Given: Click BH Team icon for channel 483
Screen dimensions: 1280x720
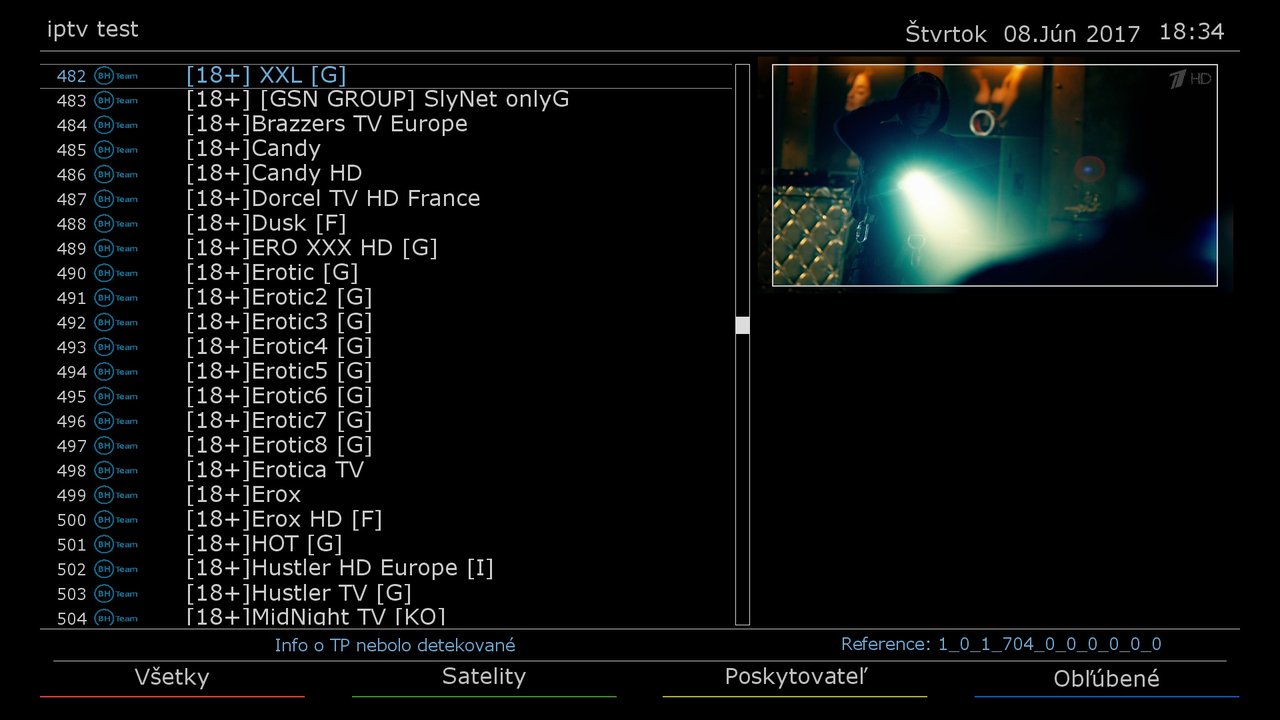Looking at the screenshot, I should coord(116,100).
